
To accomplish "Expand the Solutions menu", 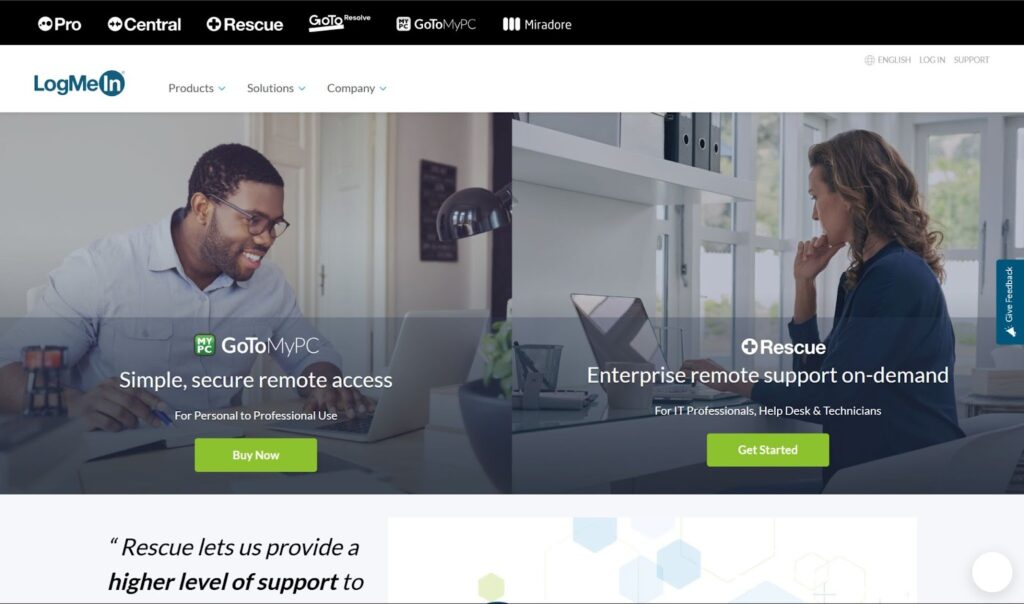I will point(276,88).
